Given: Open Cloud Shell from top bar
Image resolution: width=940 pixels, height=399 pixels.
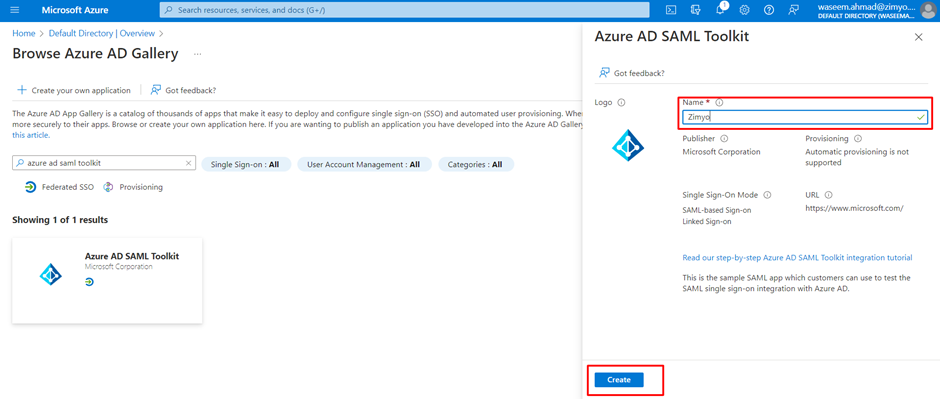Looking at the screenshot, I should tap(672, 10).
